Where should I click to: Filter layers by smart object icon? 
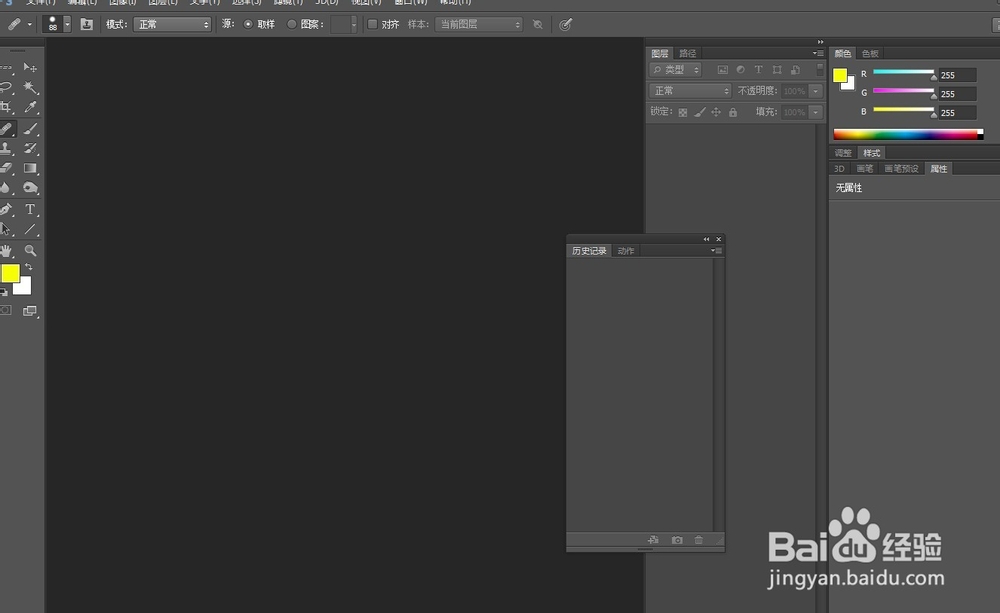[x=795, y=70]
